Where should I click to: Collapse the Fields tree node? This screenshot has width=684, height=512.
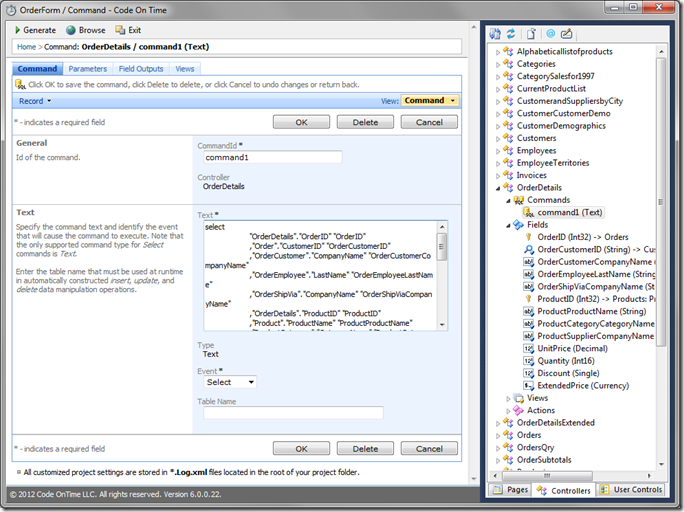508,225
